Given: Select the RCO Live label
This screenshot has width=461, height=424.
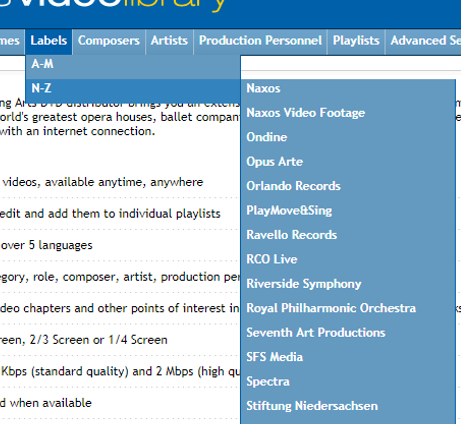Looking at the screenshot, I should pyautogui.click(x=348, y=259).
